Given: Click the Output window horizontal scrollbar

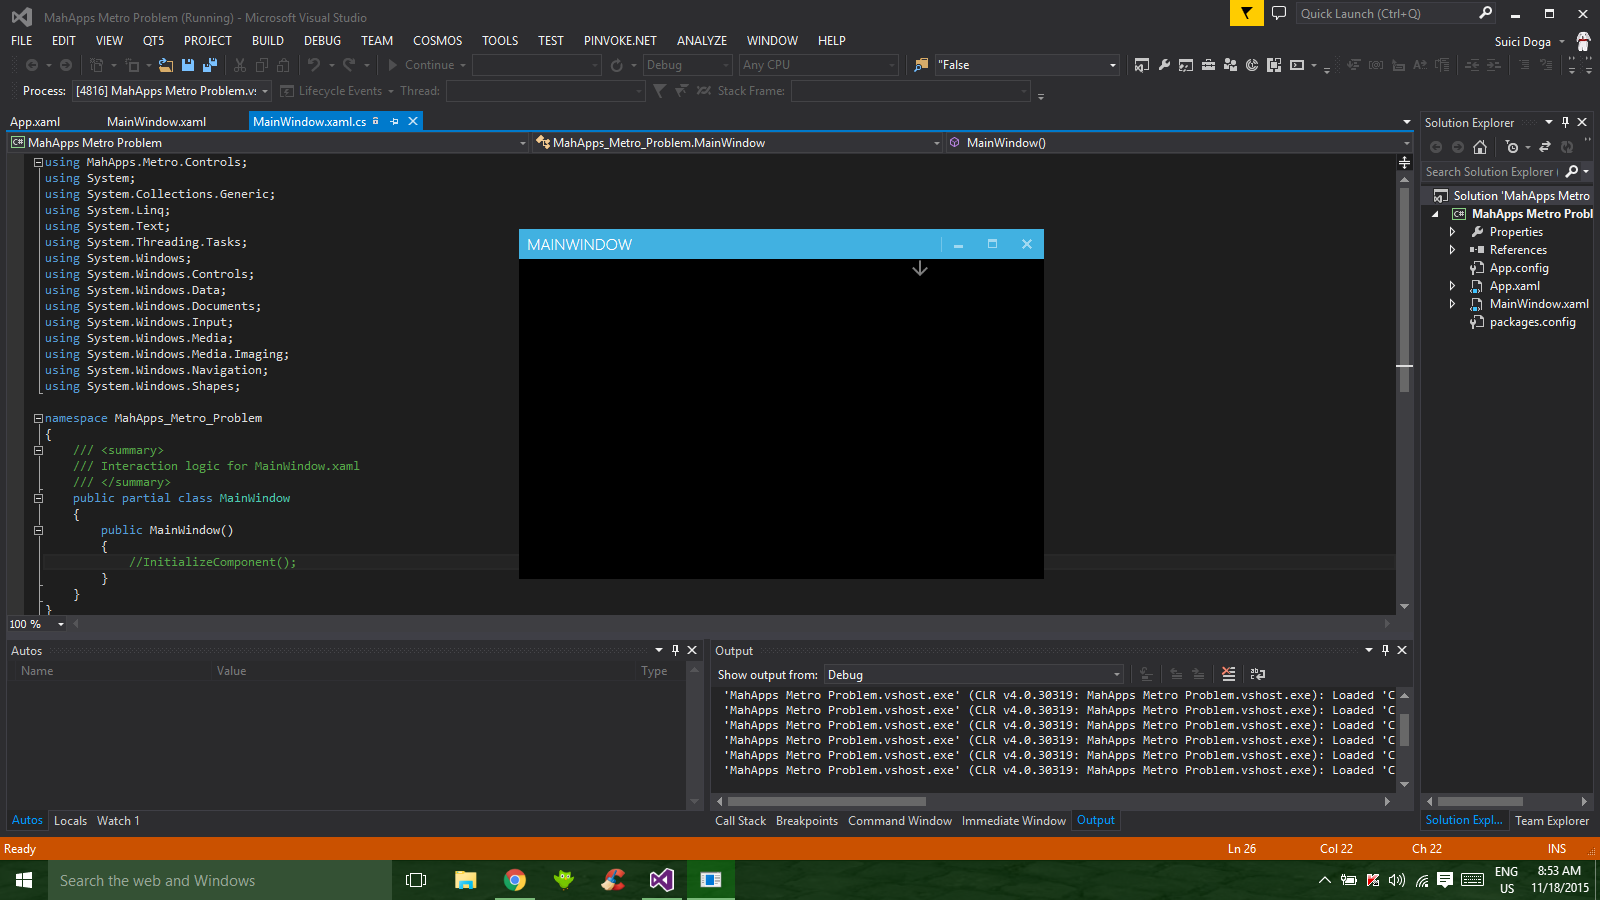Looking at the screenshot, I should point(826,801).
